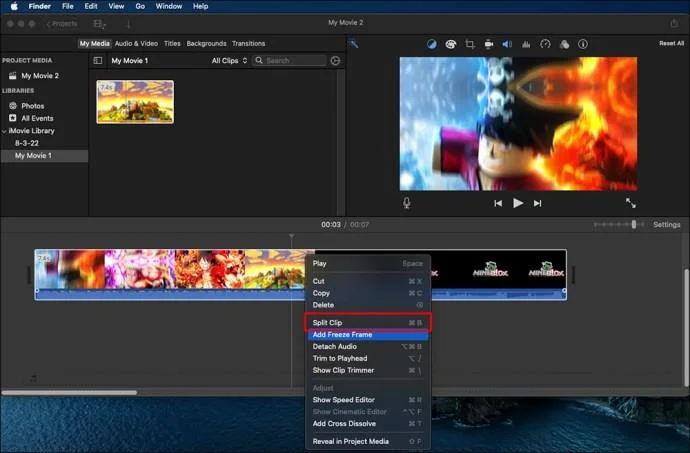Choose Copy from the context menu
The height and width of the screenshot is (453, 690).
(x=368, y=293)
